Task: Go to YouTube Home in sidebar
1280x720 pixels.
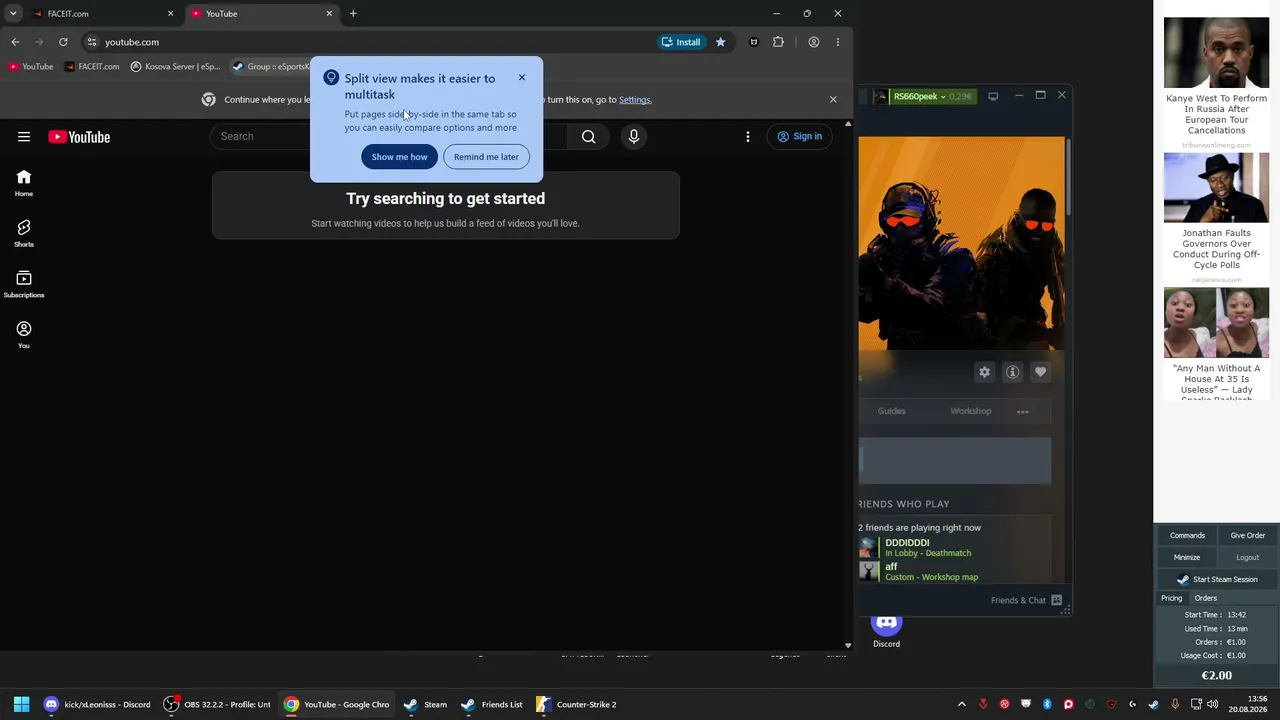Action: coord(24,183)
